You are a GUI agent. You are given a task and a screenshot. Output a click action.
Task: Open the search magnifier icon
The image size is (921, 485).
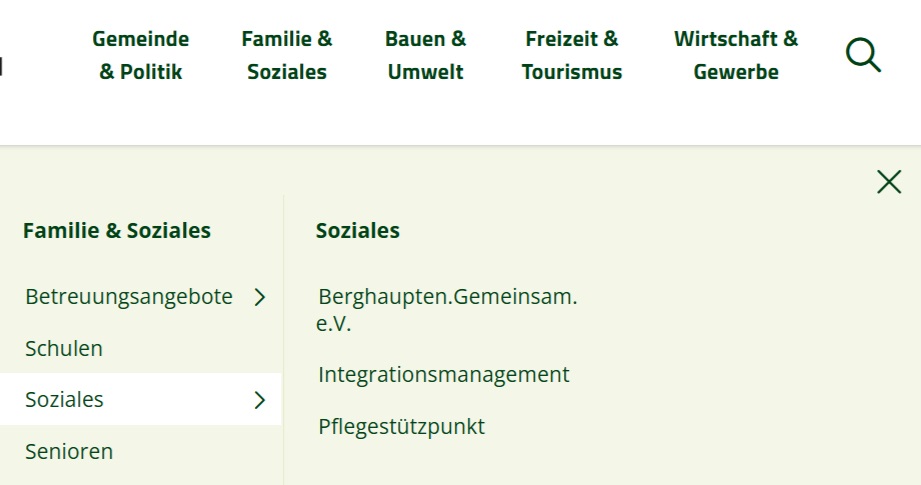863,55
